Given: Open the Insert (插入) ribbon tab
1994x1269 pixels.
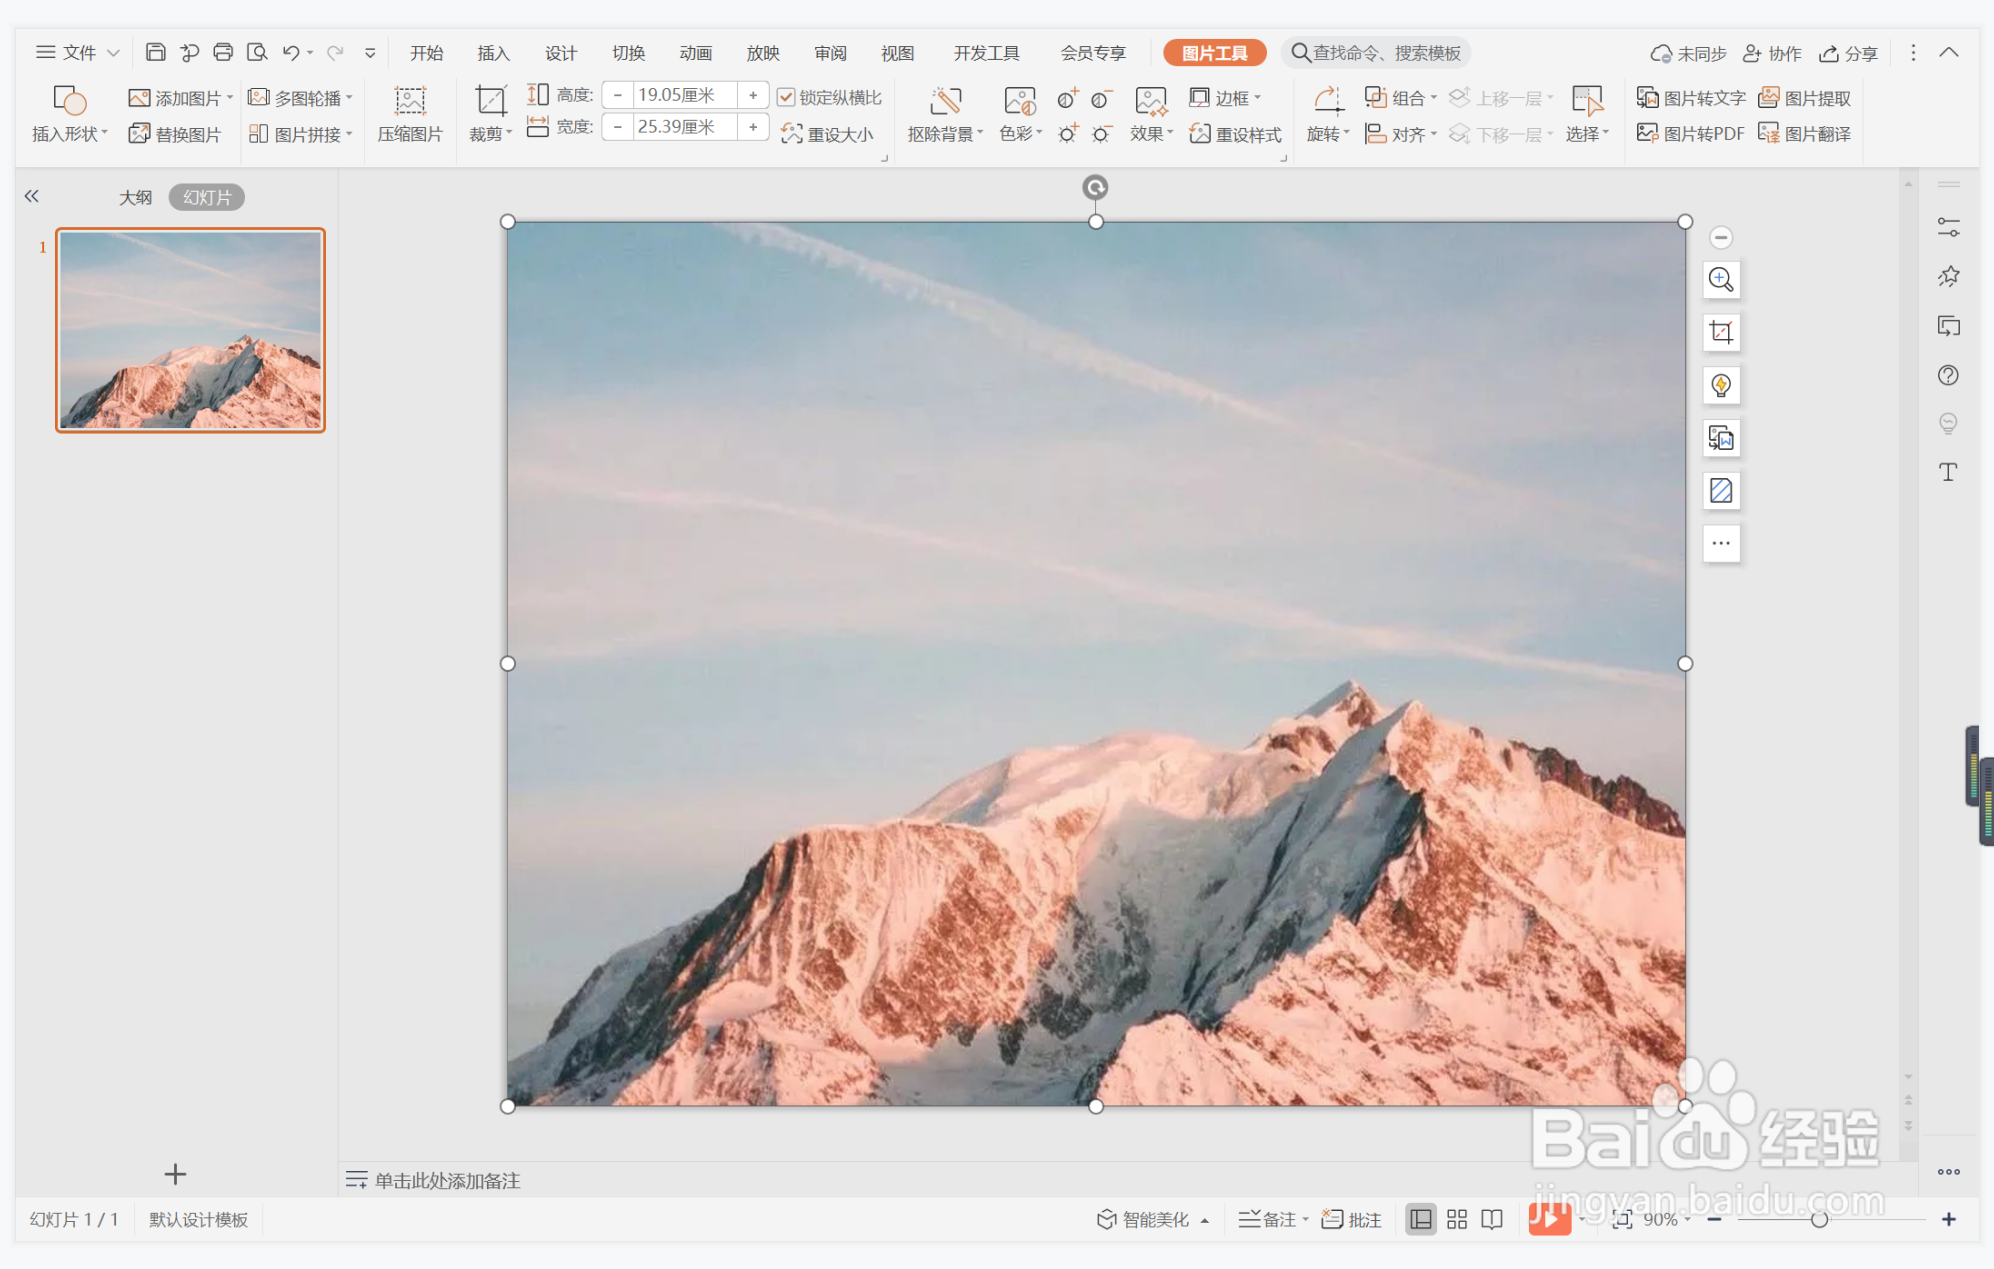Looking at the screenshot, I should [493, 53].
